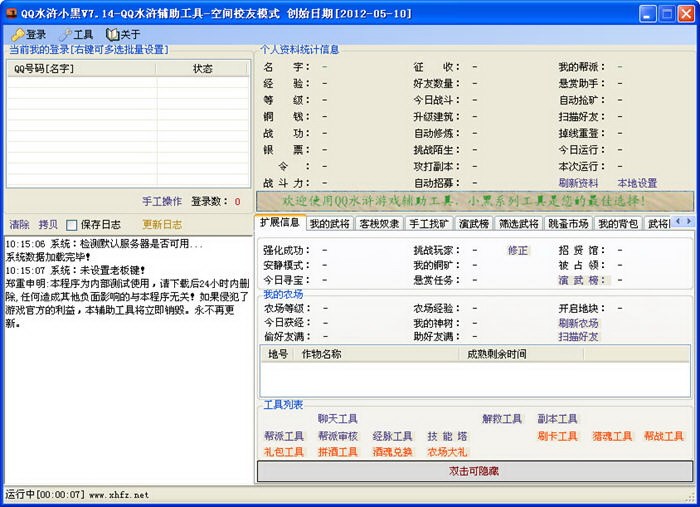Screen dimensions: 700x507
Task: Sort by QQ号码[名字] column header
Action: [x=44, y=69]
